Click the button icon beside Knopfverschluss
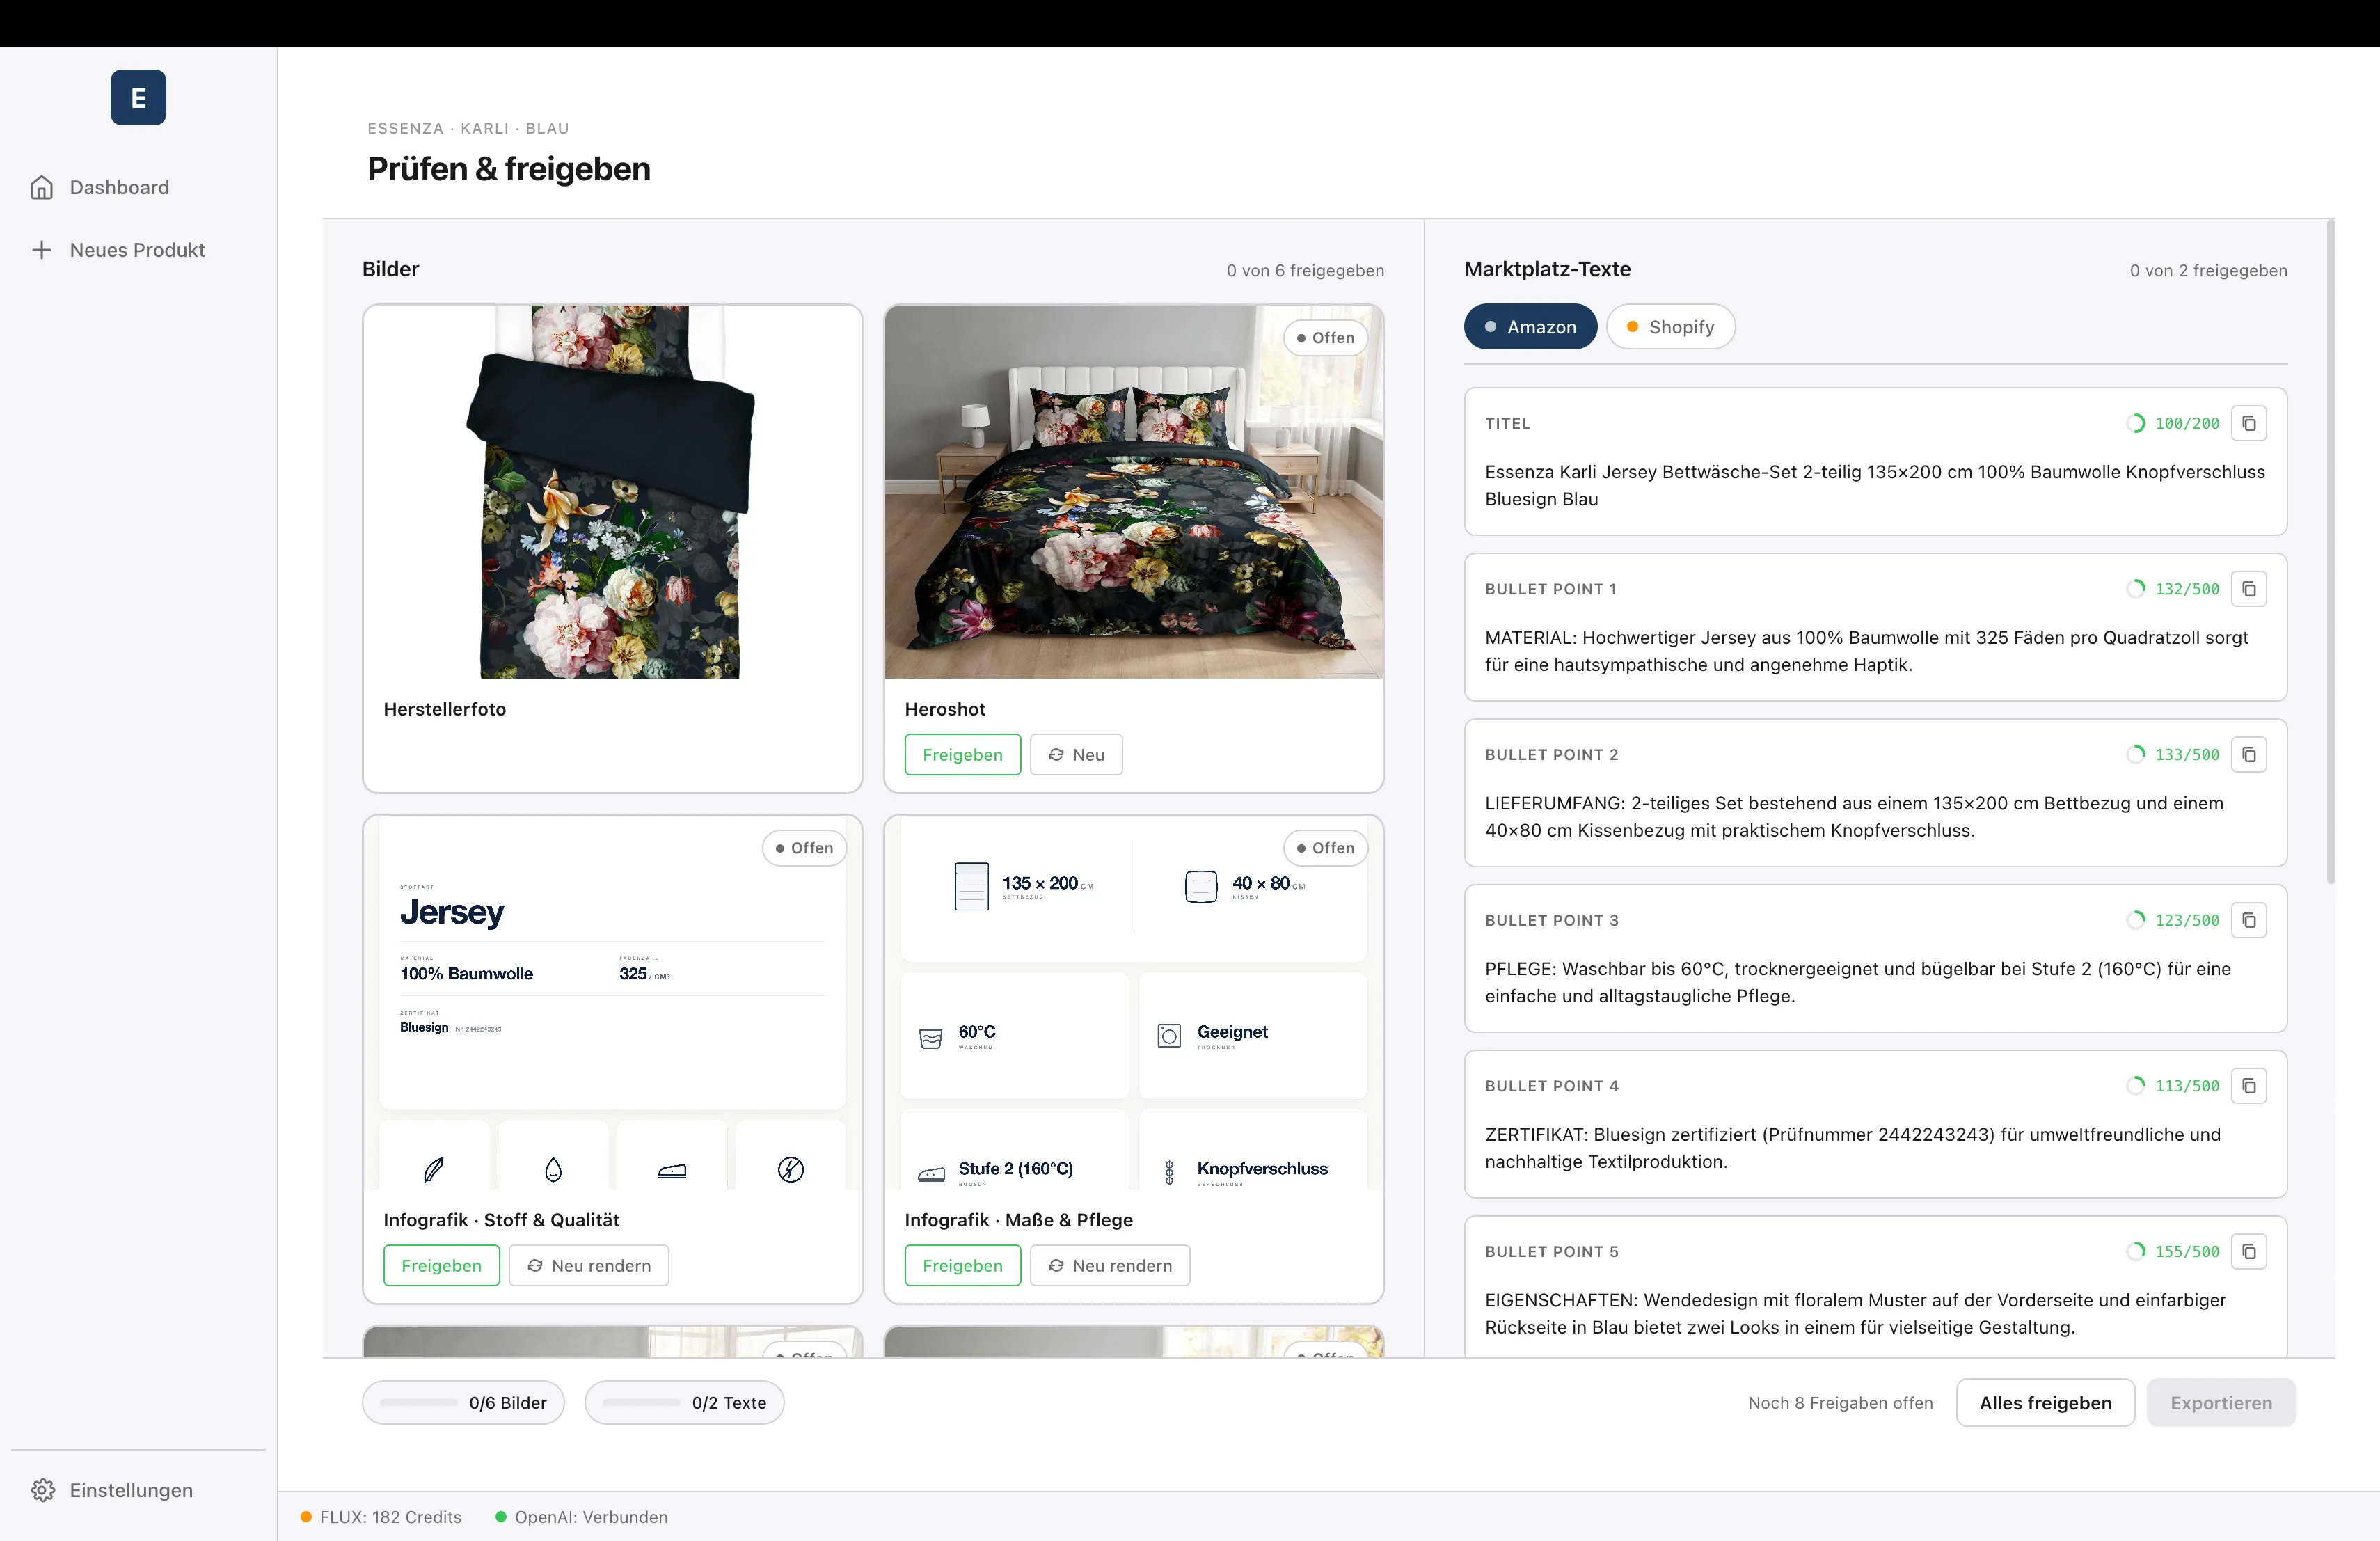Image resolution: width=2380 pixels, height=1541 pixels. pyautogui.click(x=1169, y=1172)
